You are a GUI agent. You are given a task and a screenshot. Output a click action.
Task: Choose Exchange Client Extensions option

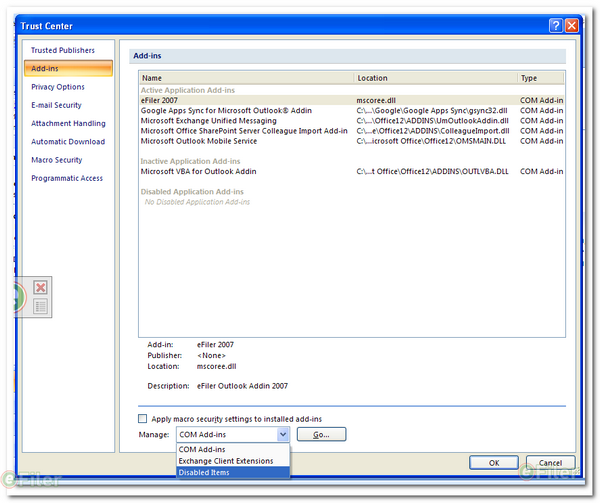coord(233,461)
